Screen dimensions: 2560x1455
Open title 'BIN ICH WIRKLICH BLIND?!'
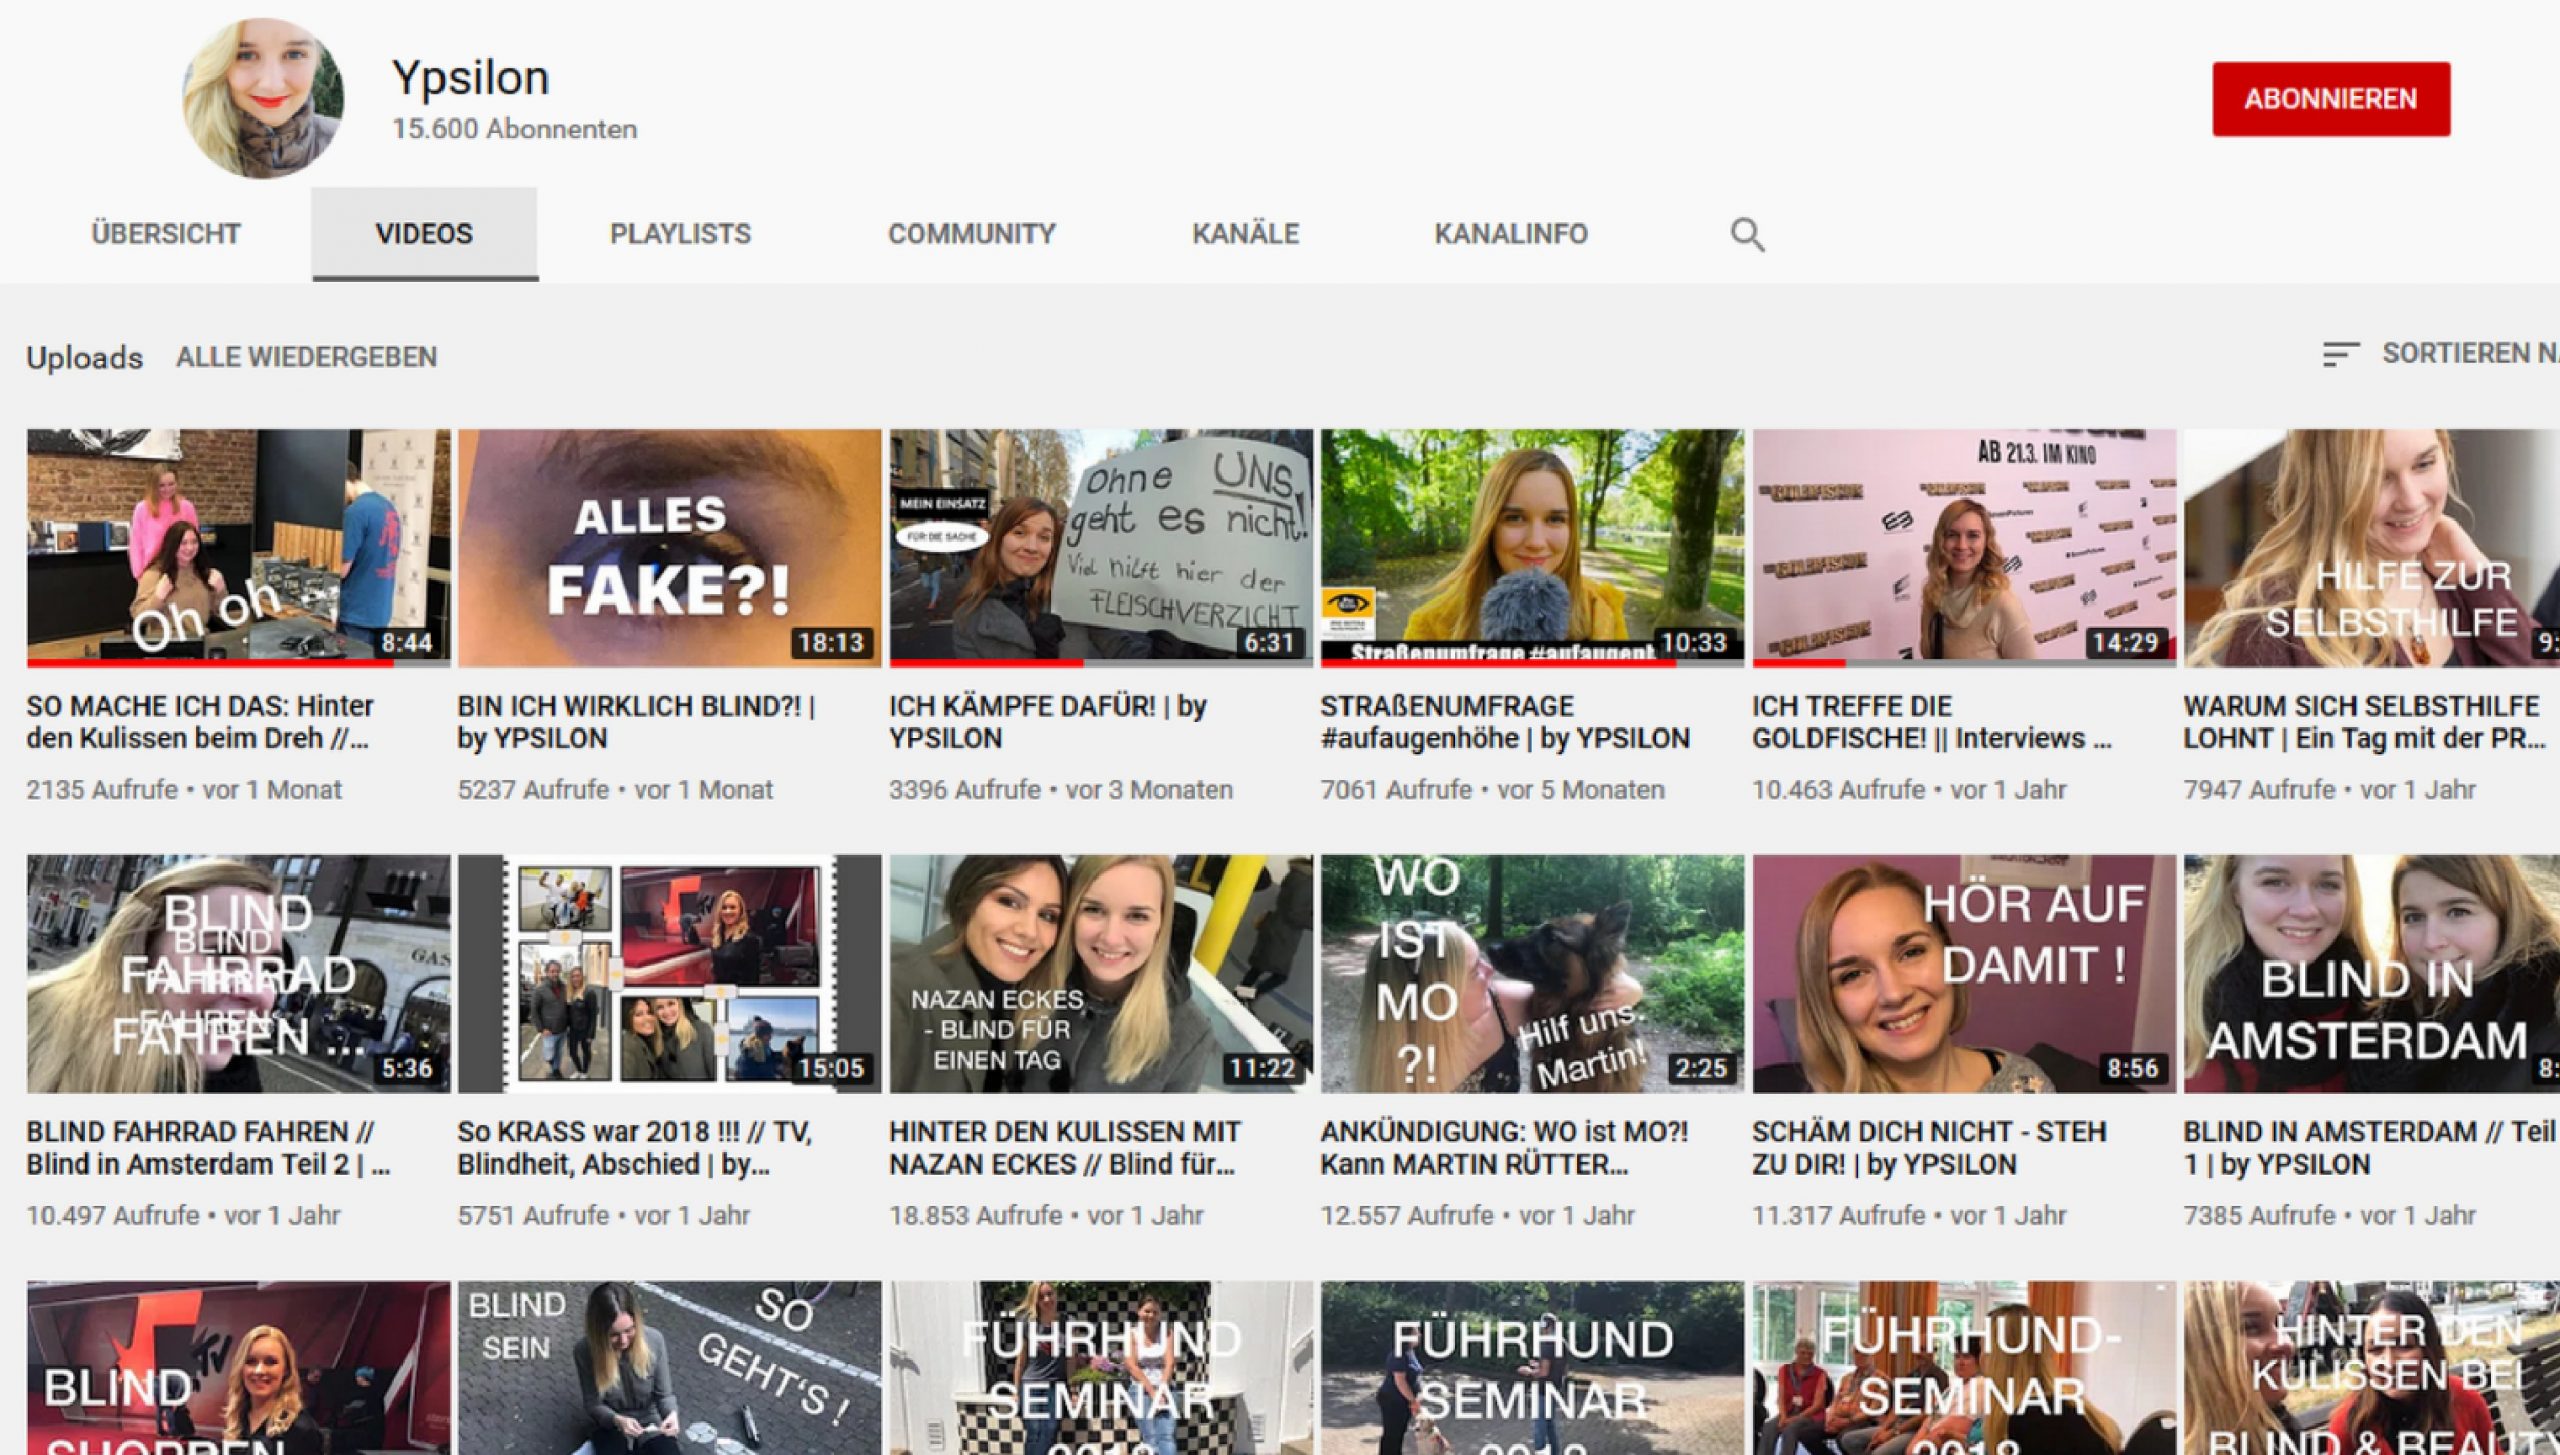(637, 722)
